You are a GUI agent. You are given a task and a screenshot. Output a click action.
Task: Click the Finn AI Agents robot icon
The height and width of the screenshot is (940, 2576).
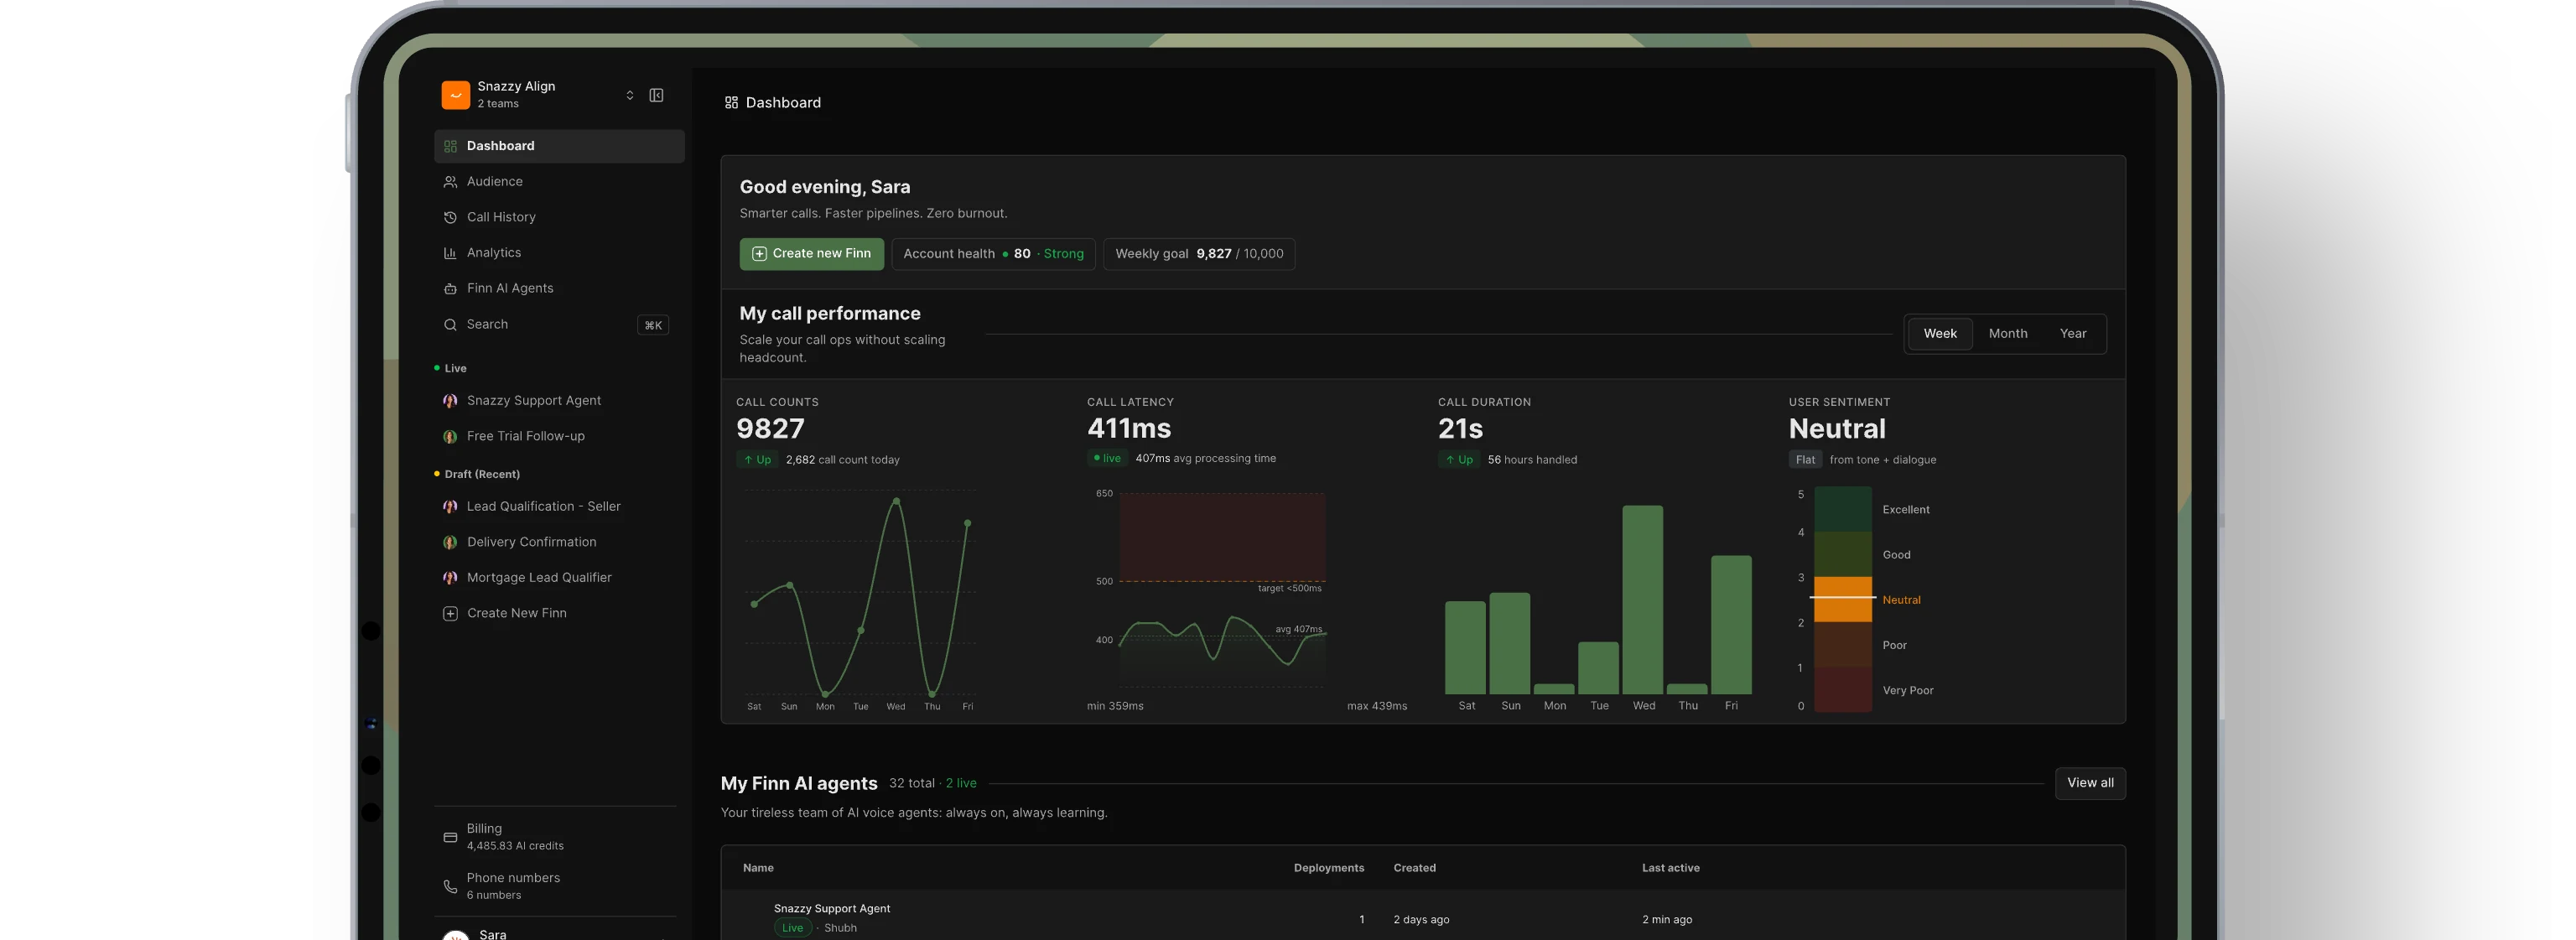pyautogui.click(x=450, y=289)
